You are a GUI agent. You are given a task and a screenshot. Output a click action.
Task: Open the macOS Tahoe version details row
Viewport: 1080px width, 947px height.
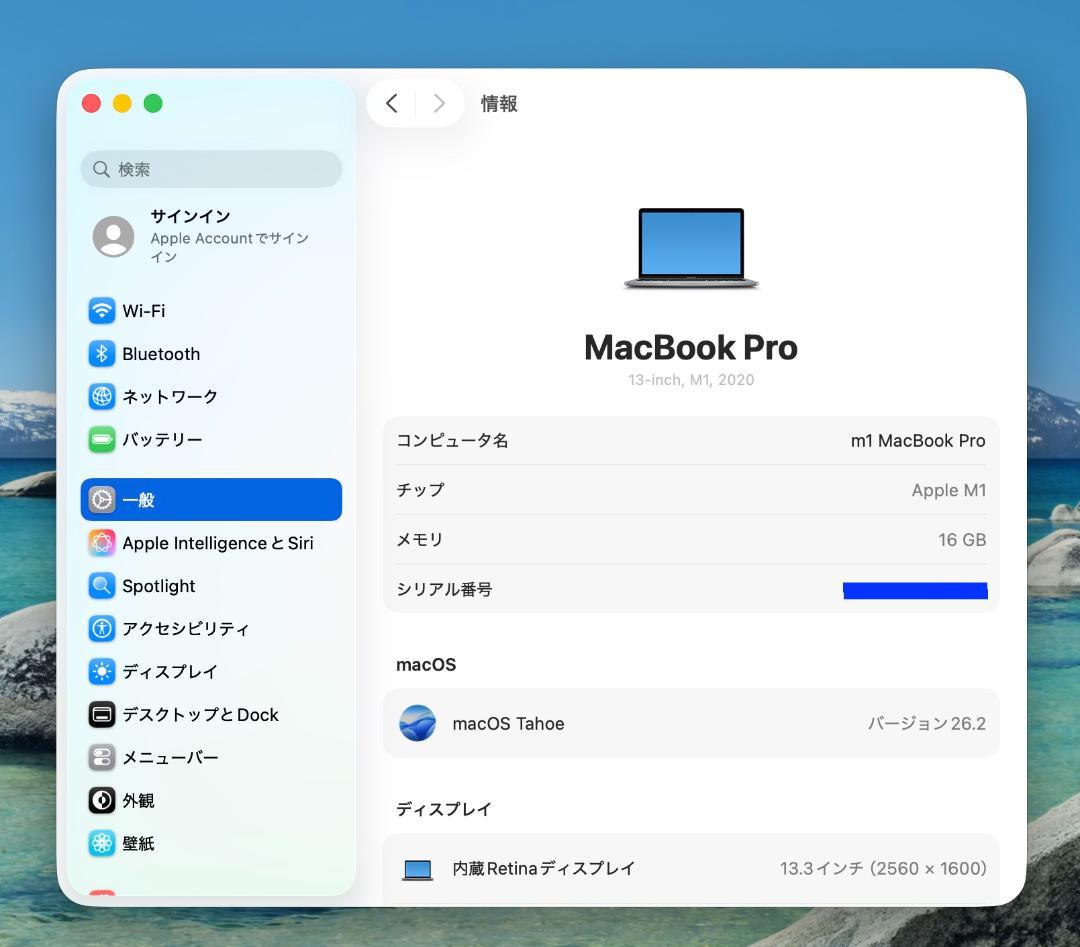pos(690,723)
